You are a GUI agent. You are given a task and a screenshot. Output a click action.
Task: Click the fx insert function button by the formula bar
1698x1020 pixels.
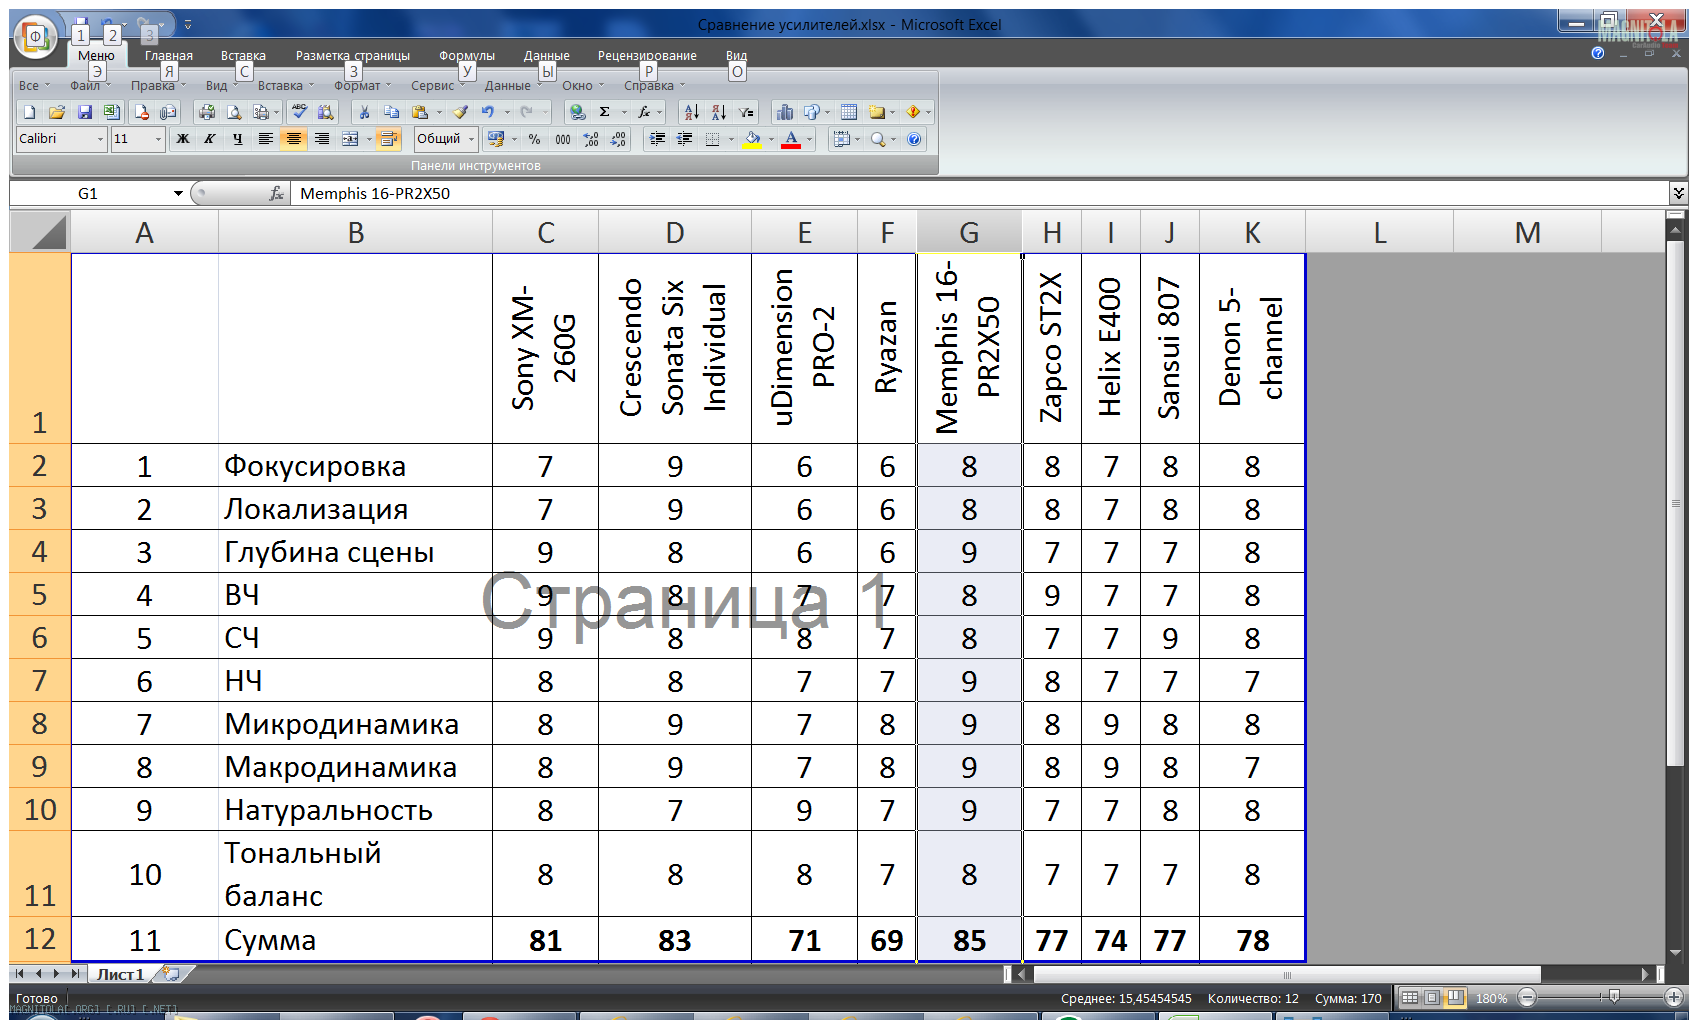[277, 193]
